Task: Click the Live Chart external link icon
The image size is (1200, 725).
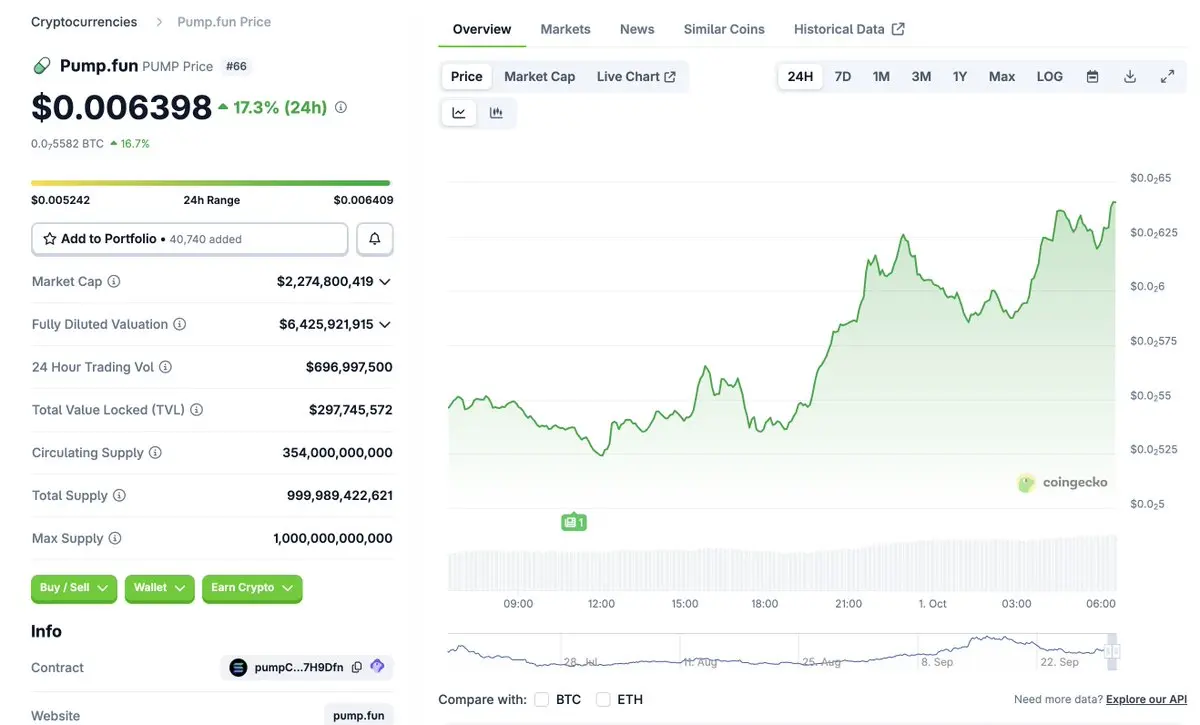Action: [x=670, y=77]
